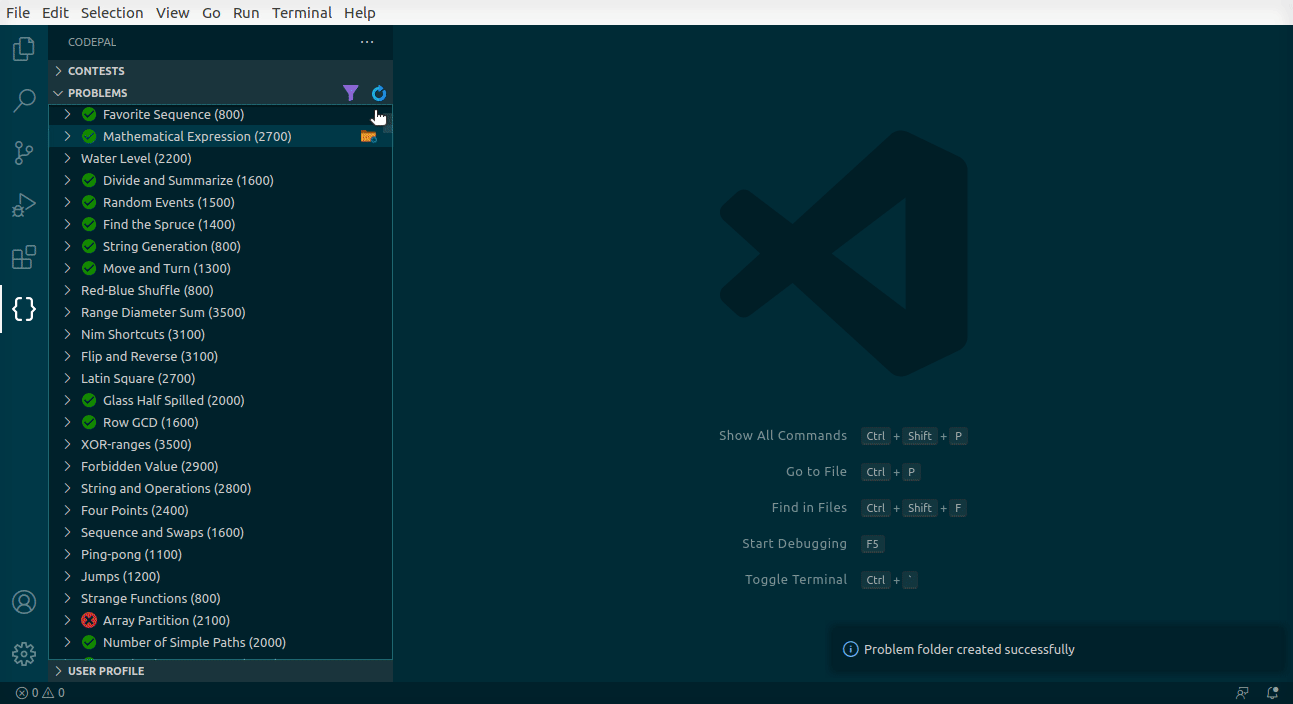This screenshot has height=704, width=1293.
Task: Click green check on Number of Simple Paths
Action: (89, 642)
